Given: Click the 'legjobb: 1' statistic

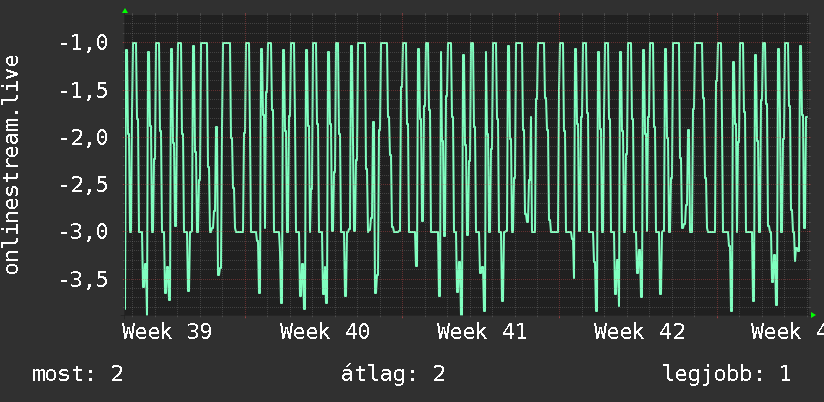Looking at the screenshot, I should 727,374.
